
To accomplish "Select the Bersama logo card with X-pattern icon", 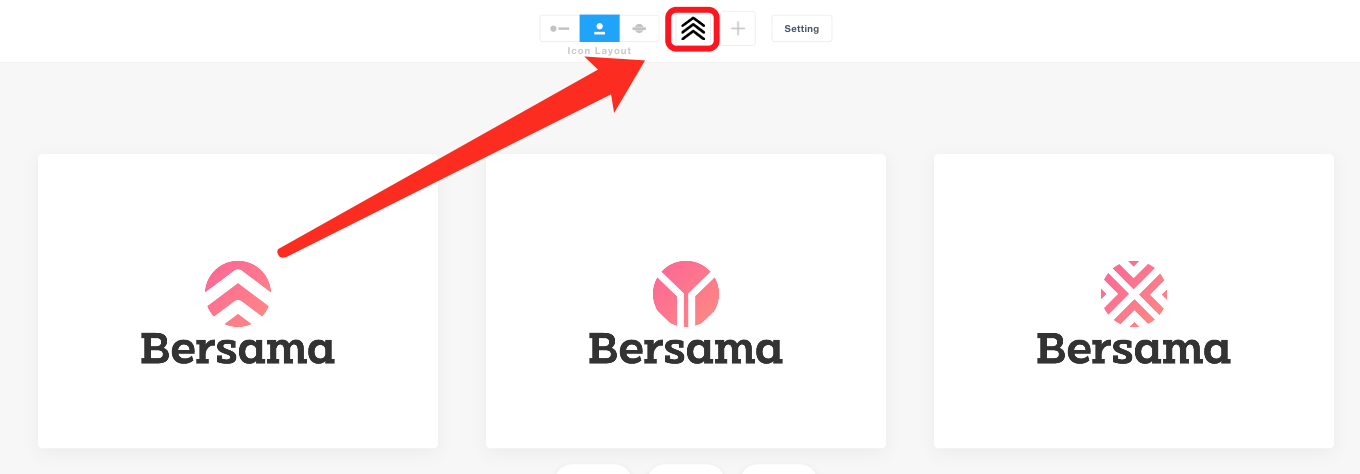I will 1134,301.
